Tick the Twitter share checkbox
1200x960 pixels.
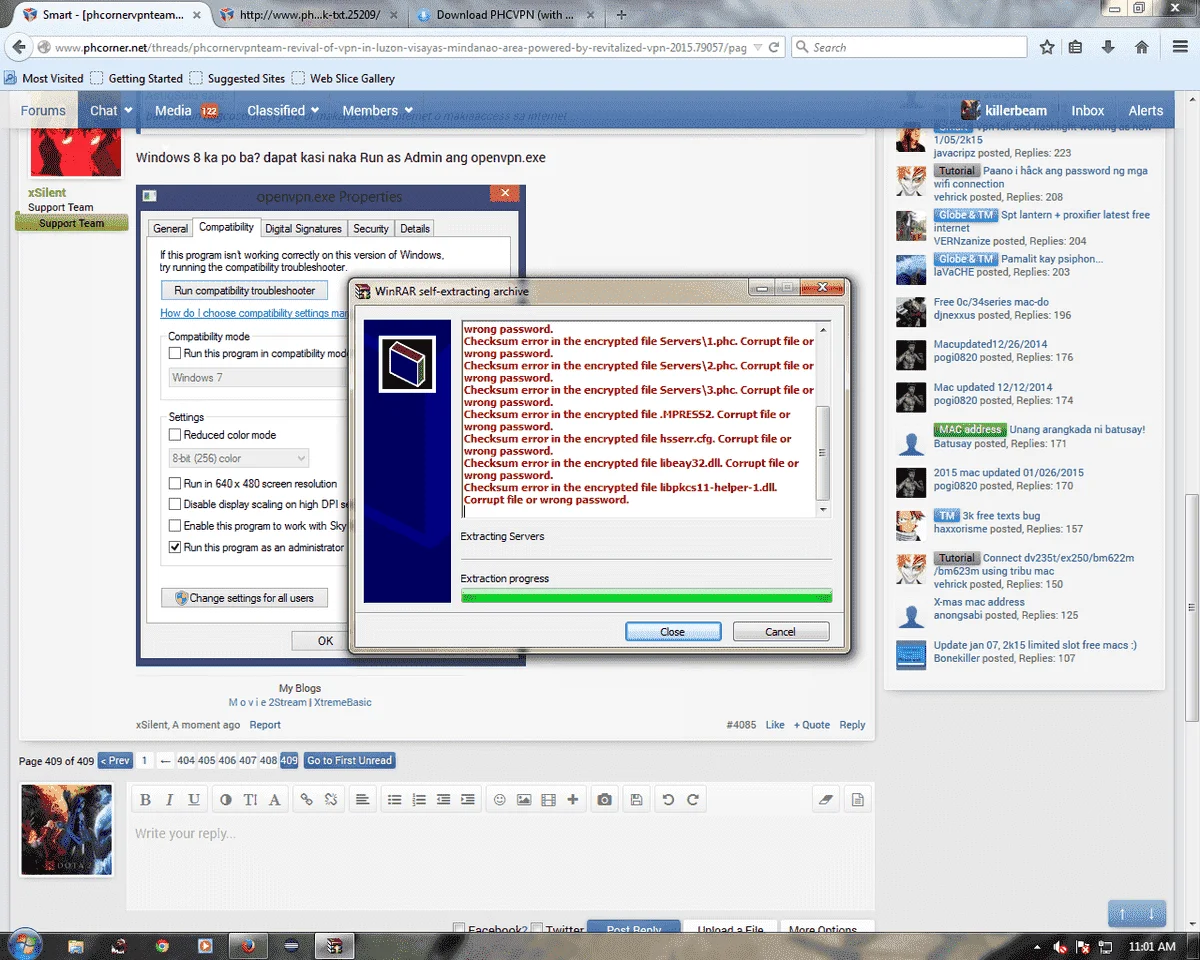(537, 929)
